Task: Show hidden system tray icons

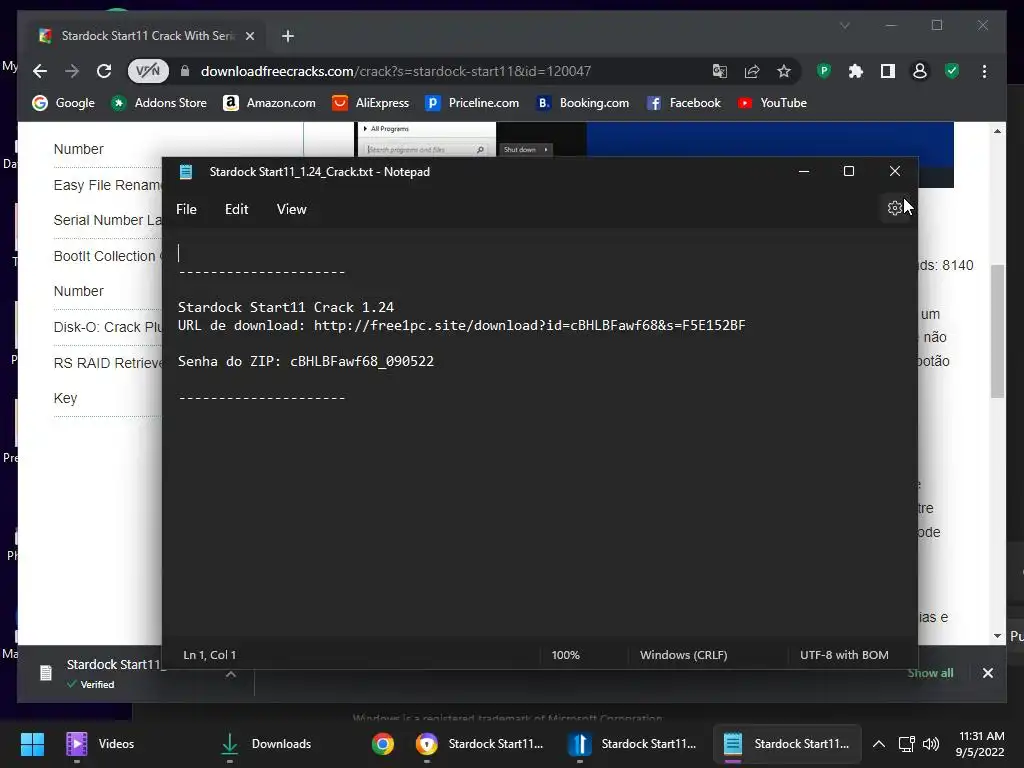Action: click(879, 744)
